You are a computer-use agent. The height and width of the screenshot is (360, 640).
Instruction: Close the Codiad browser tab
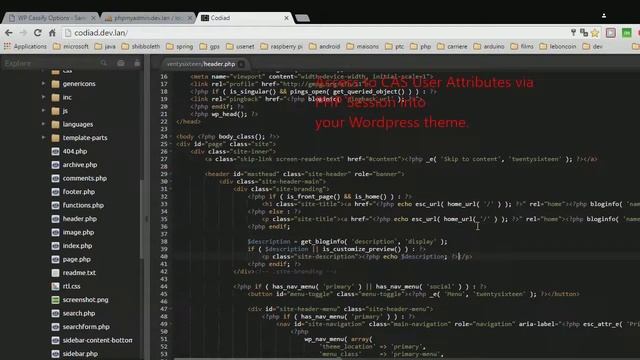[x=287, y=18]
